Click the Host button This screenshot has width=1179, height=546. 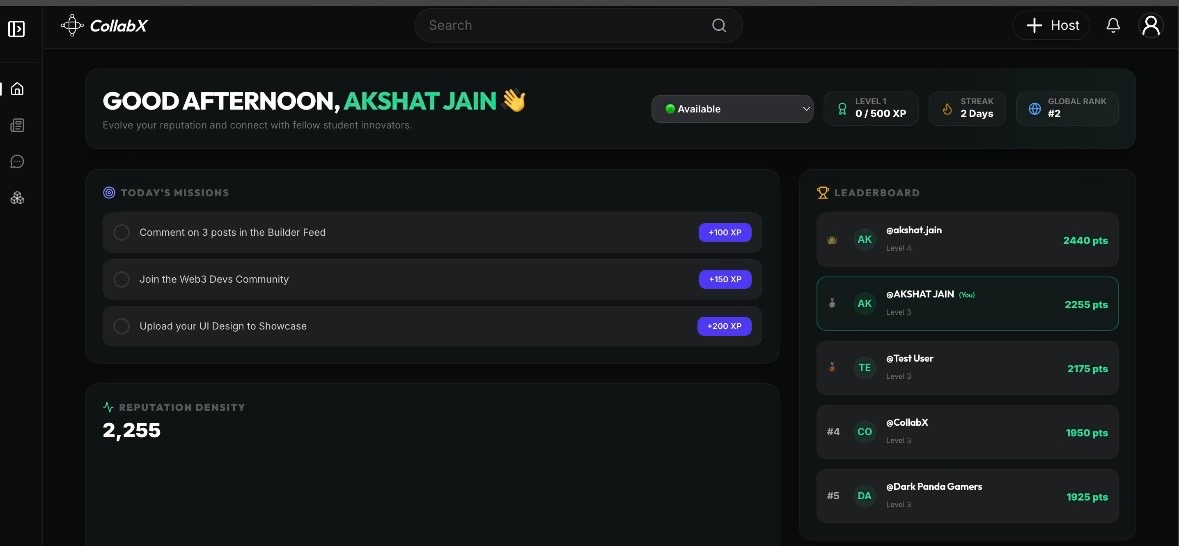pos(1051,26)
